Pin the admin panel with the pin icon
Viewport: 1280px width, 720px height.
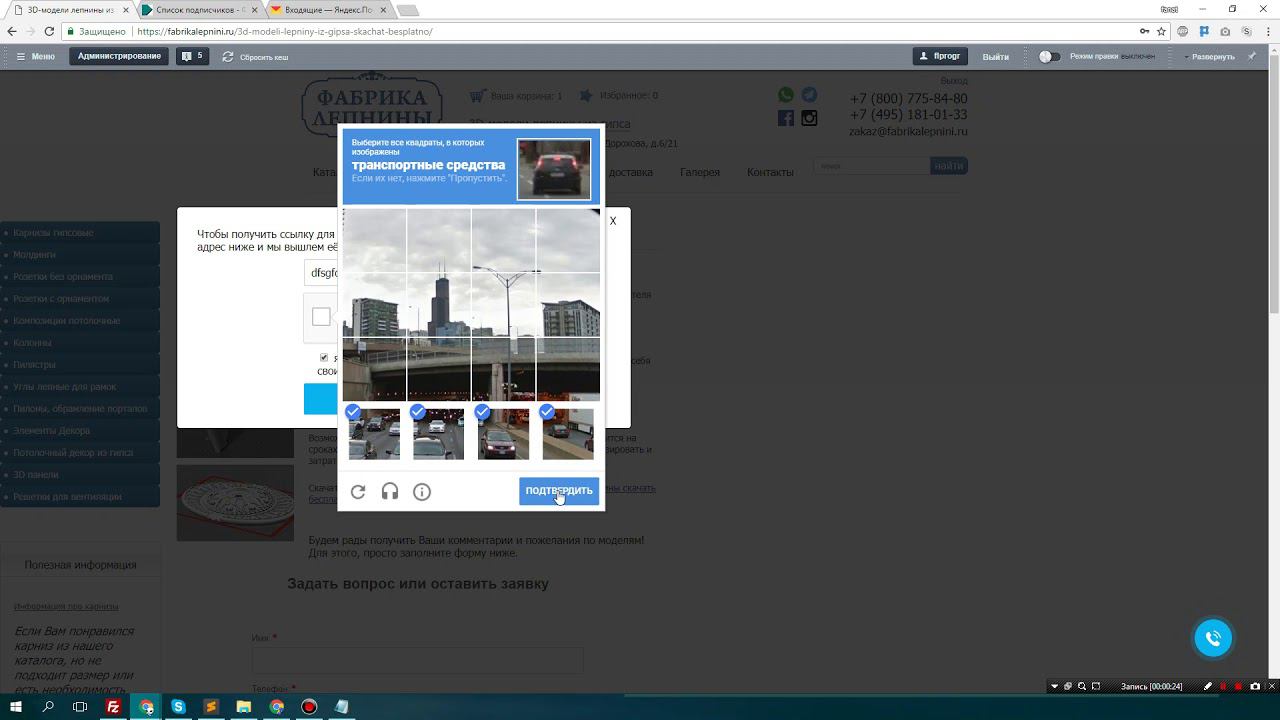click(x=1252, y=56)
